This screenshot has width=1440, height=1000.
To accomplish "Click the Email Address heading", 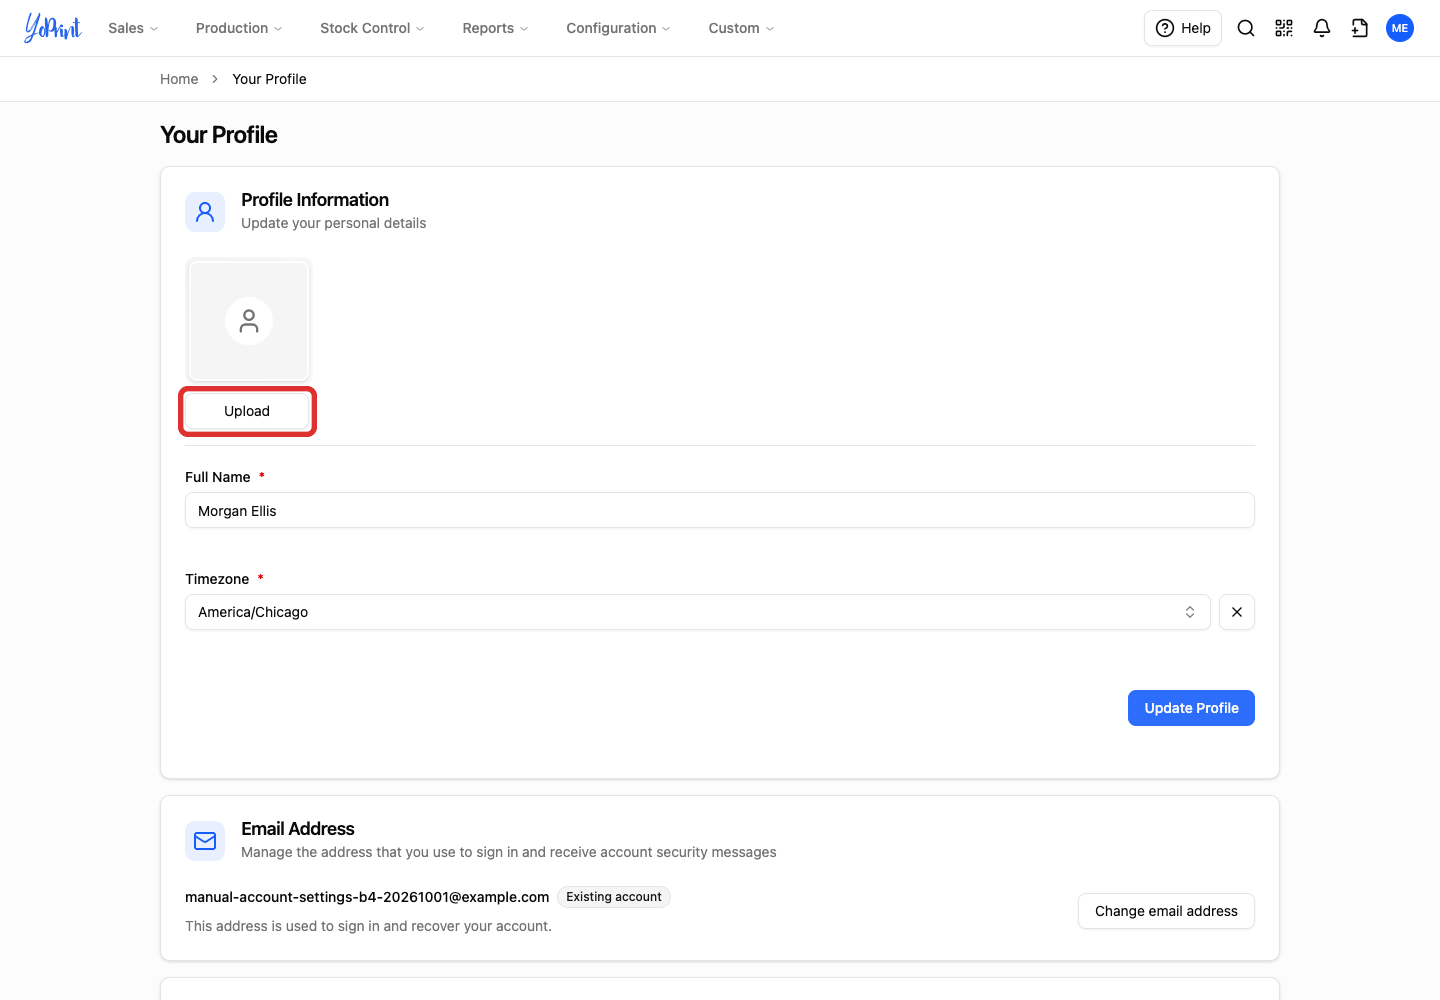I will click(x=298, y=829).
